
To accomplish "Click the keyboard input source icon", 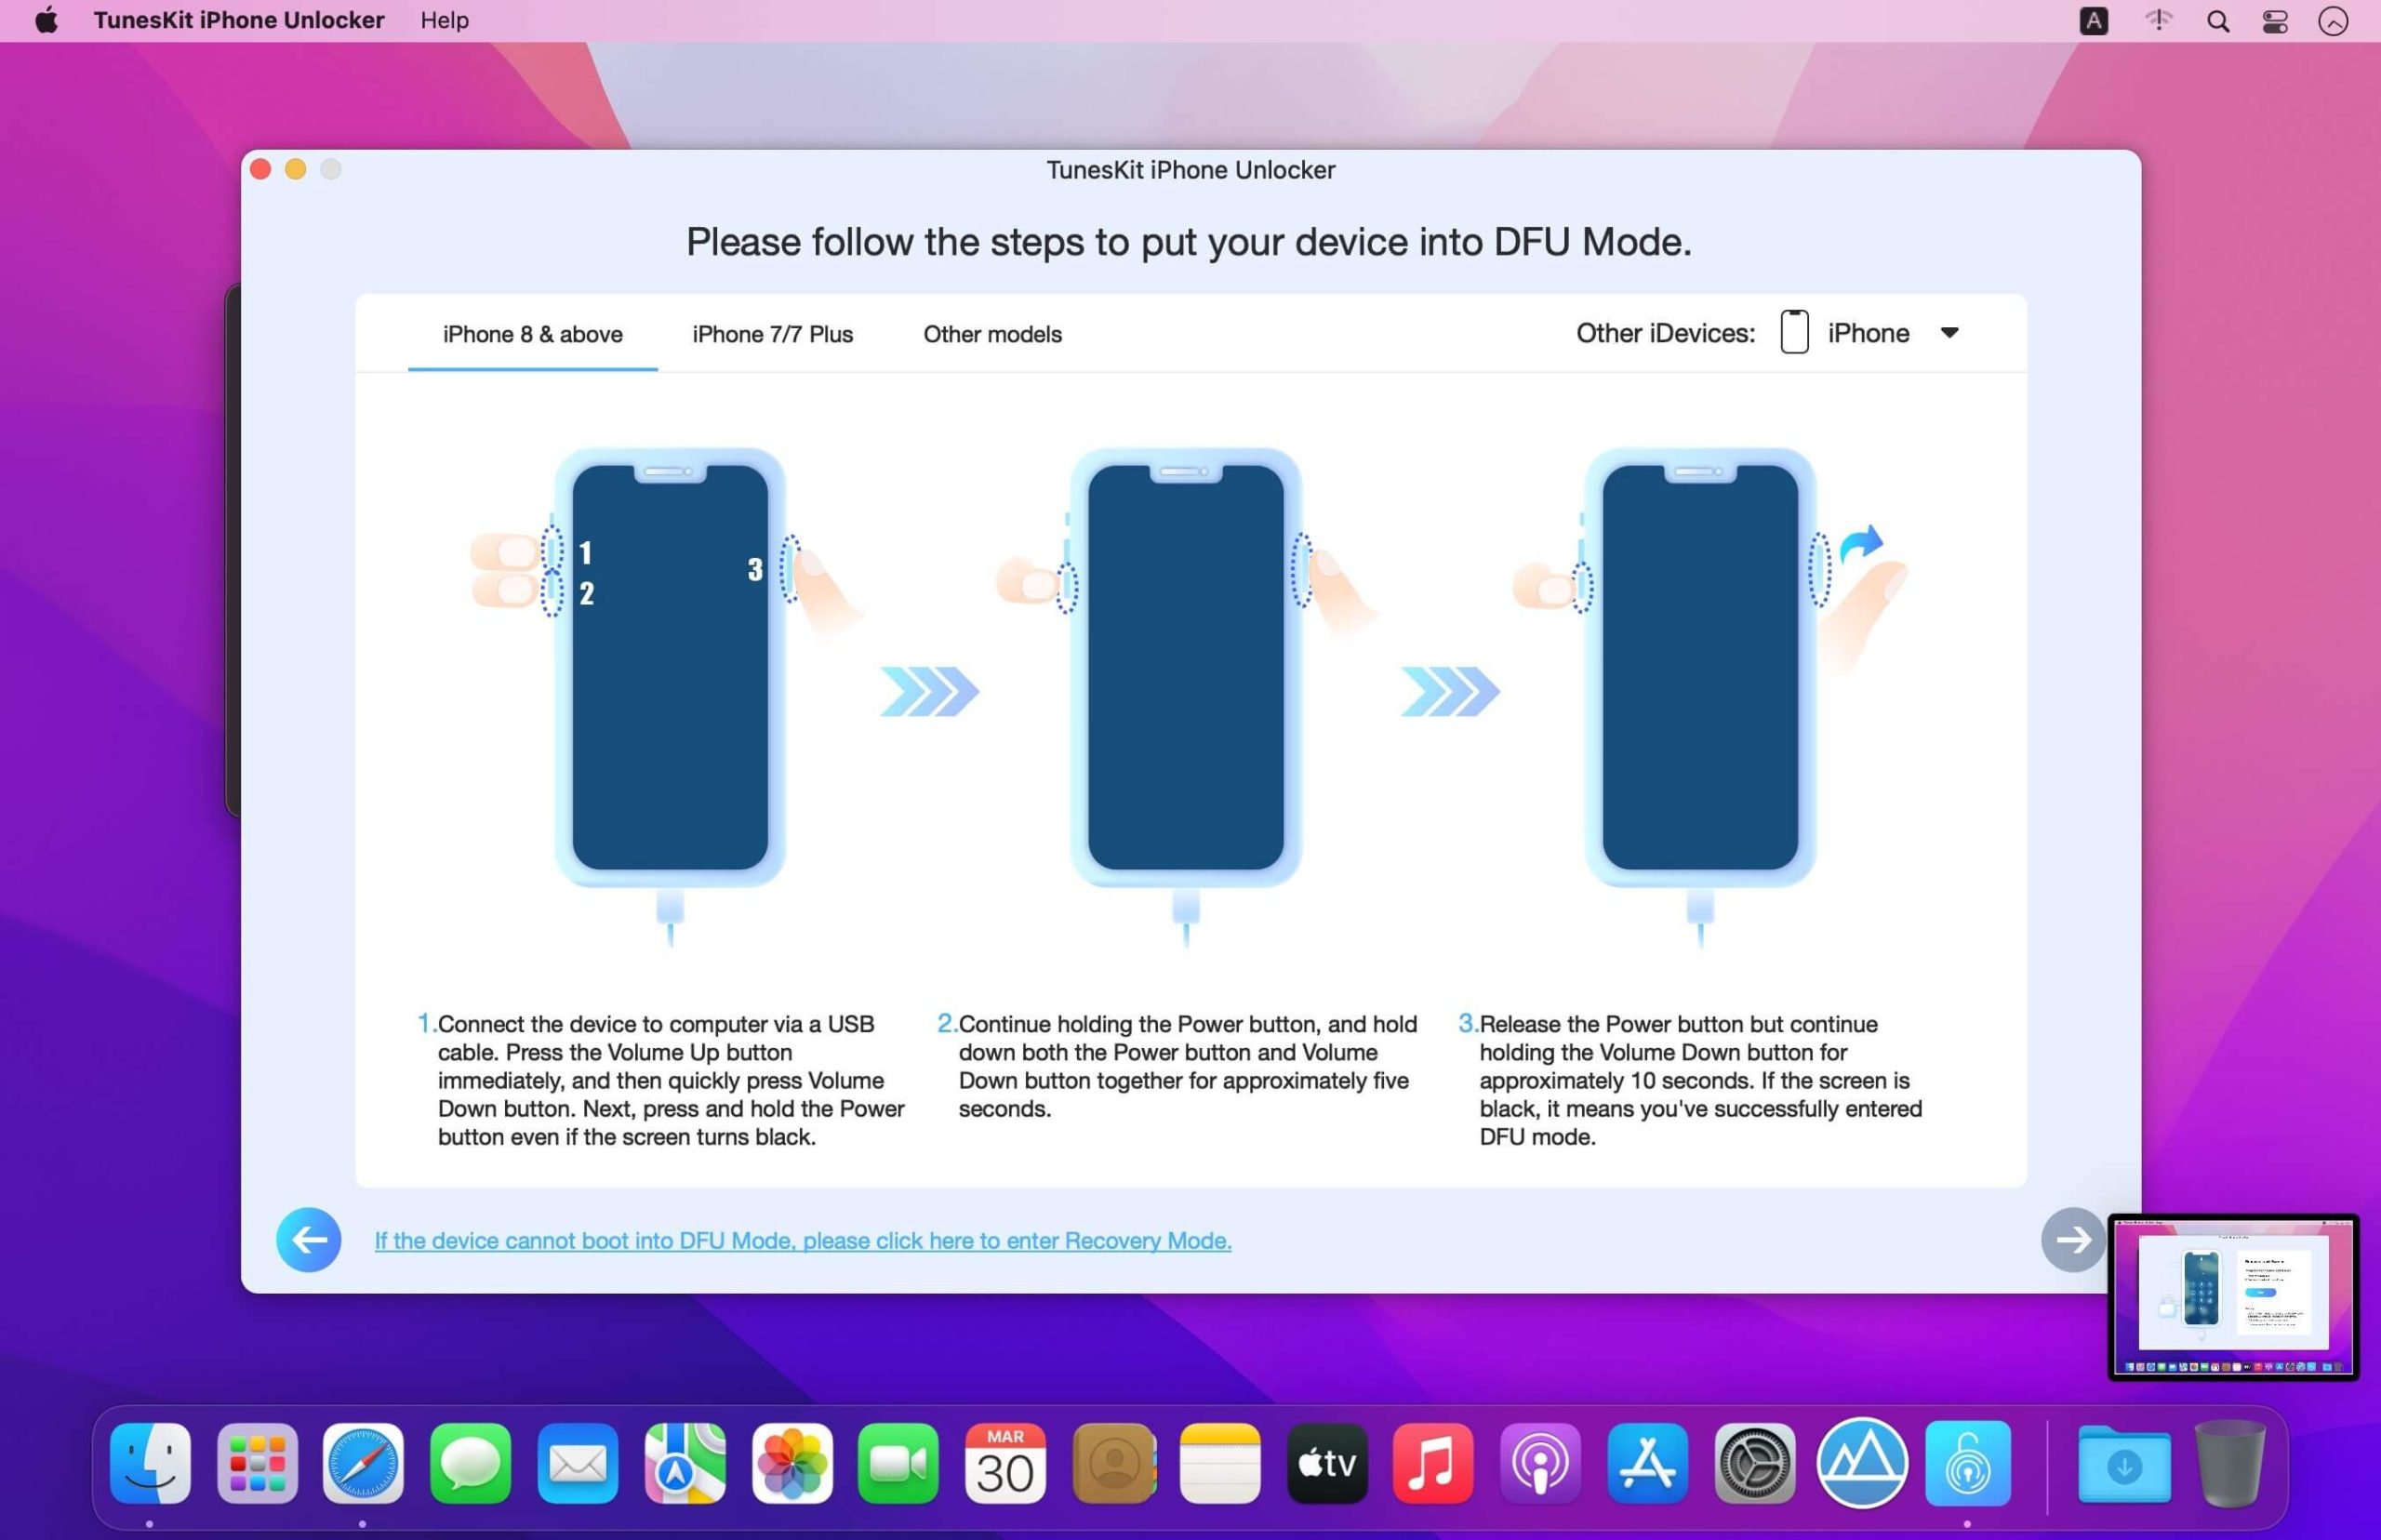I will tap(2093, 20).
